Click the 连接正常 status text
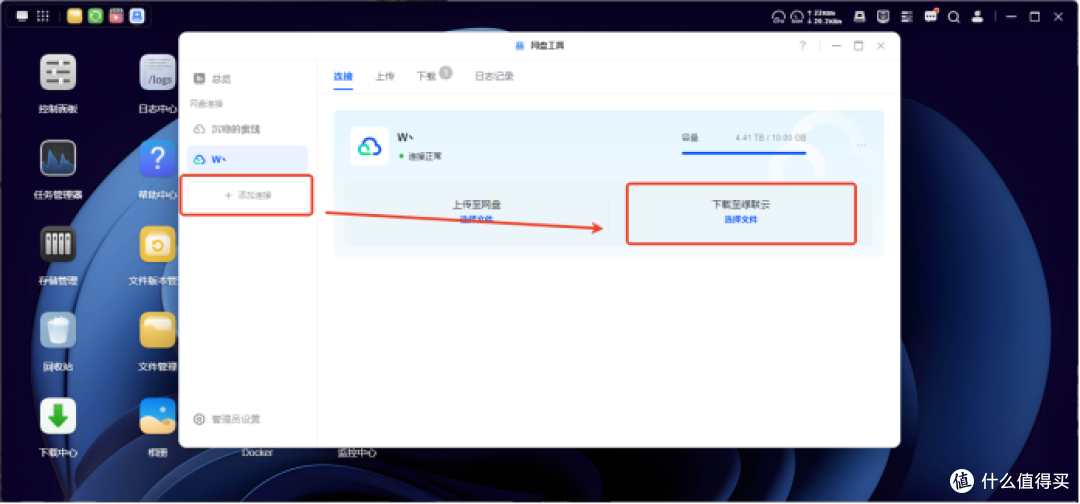The height and width of the screenshot is (504, 1080). (x=424, y=157)
